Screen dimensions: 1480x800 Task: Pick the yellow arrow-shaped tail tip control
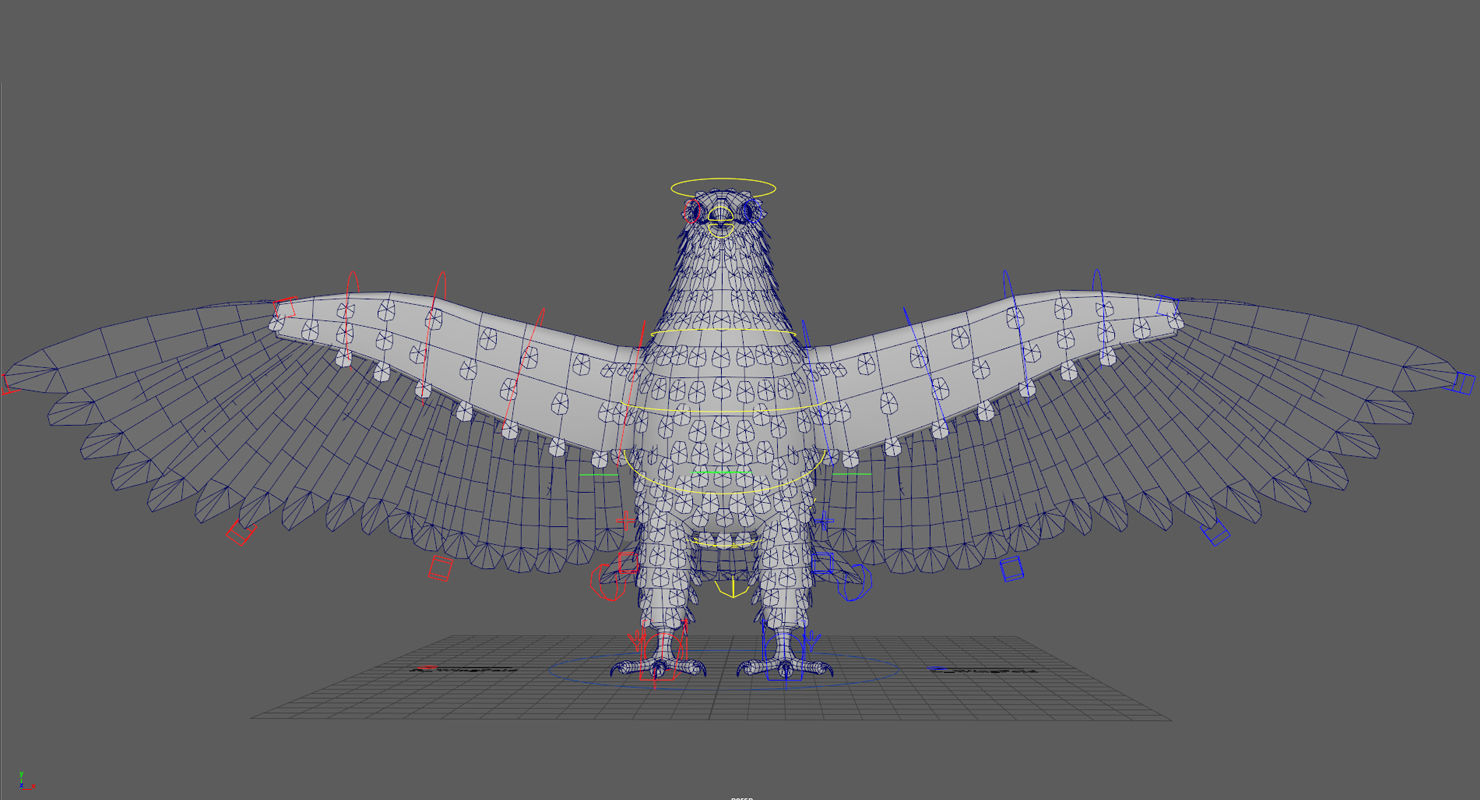pyautogui.click(x=735, y=588)
